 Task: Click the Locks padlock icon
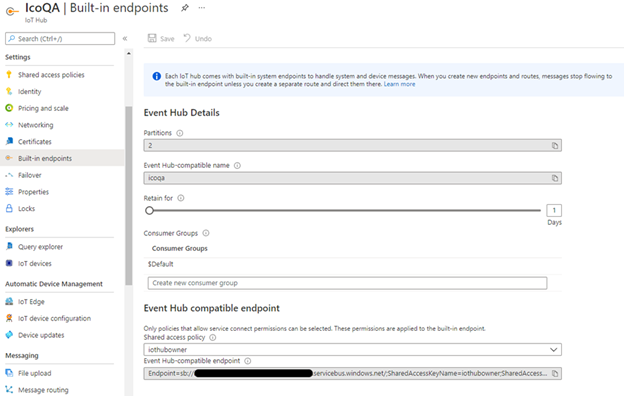click(x=9, y=208)
